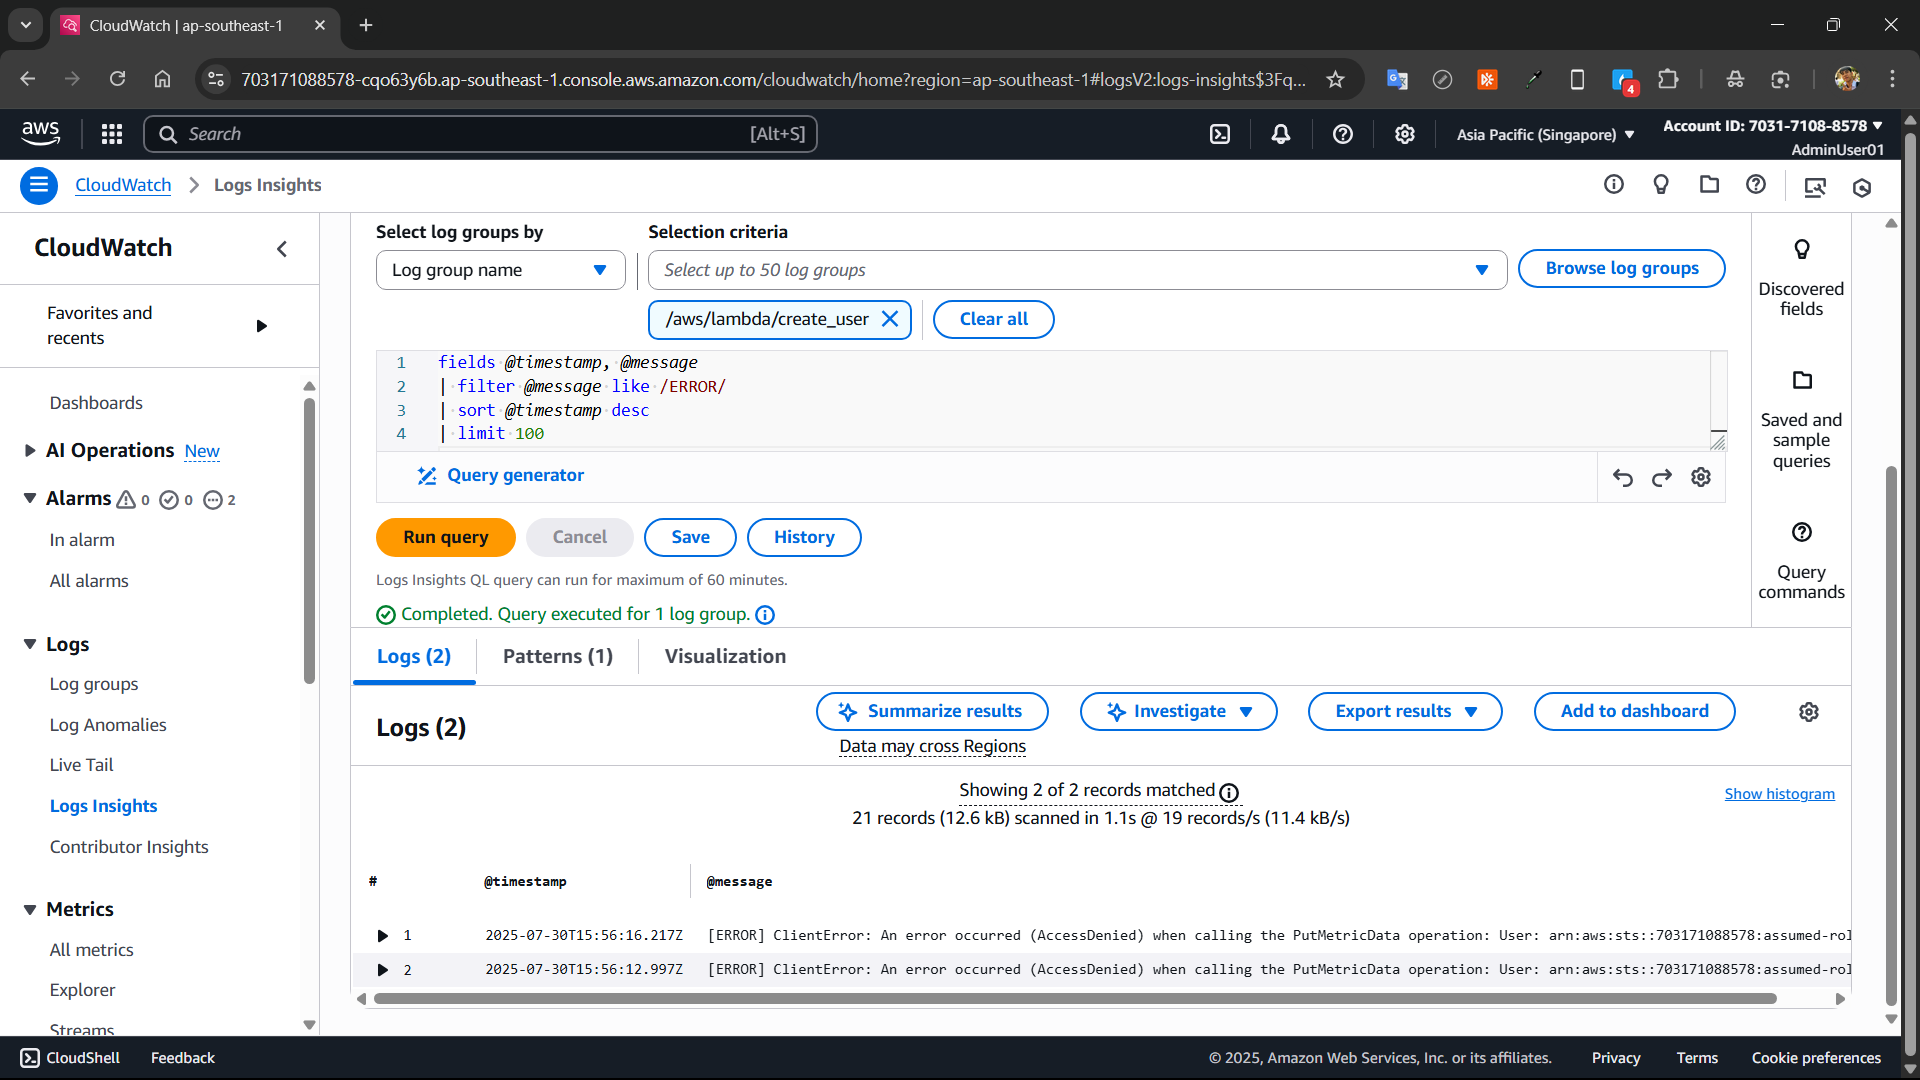Open the Query commands help panel
The height and width of the screenshot is (1080, 1920).
pyautogui.click(x=1801, y=561)
